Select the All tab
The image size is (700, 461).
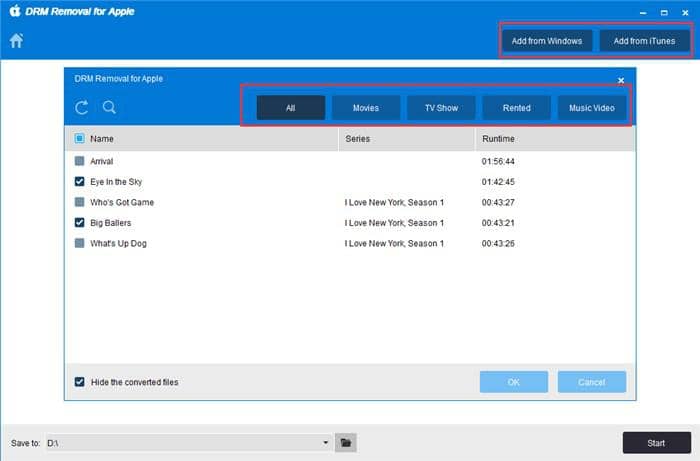pyautogui.click(x=291, y=108)
